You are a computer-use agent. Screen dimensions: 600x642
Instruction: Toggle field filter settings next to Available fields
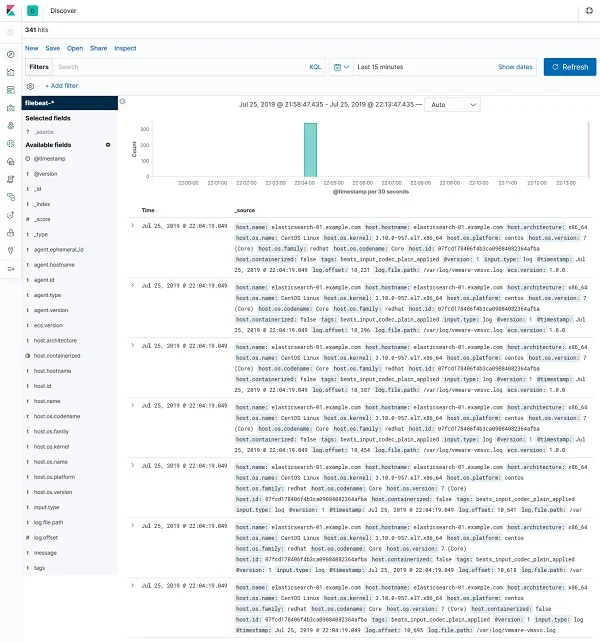108,145
